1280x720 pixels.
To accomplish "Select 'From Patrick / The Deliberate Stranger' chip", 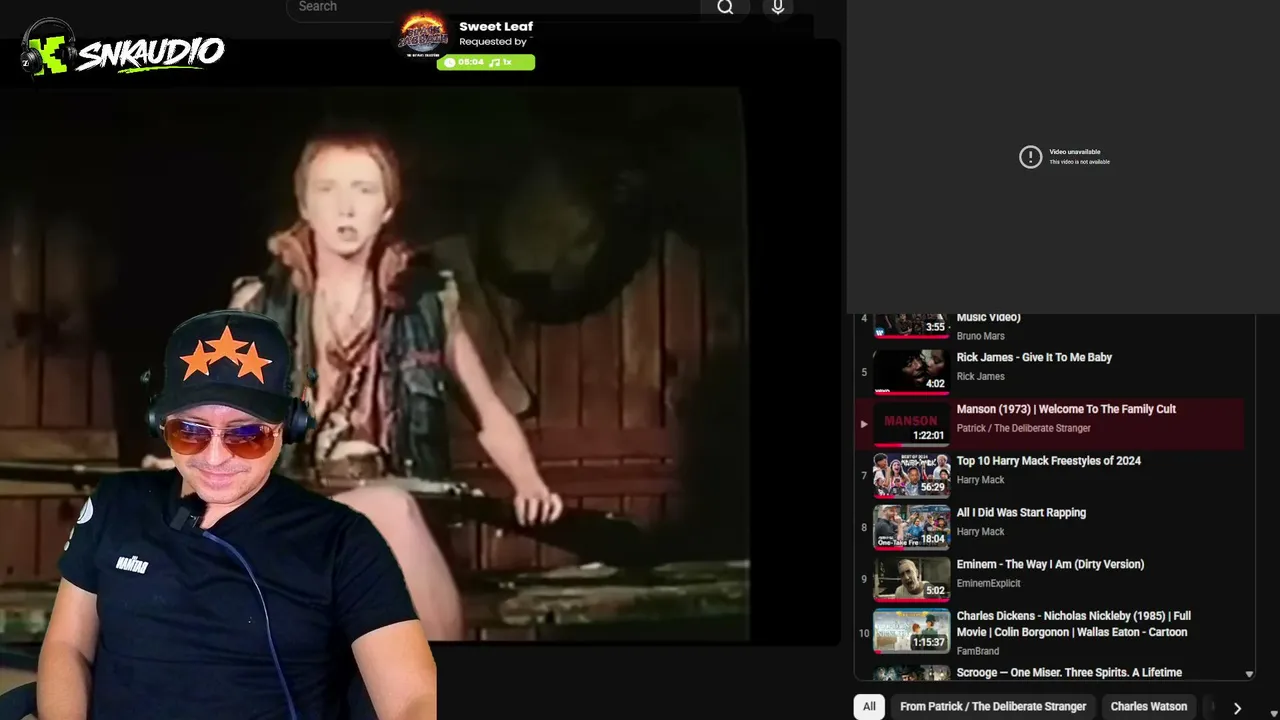I will pyautogui.click(x=993, y=706).
